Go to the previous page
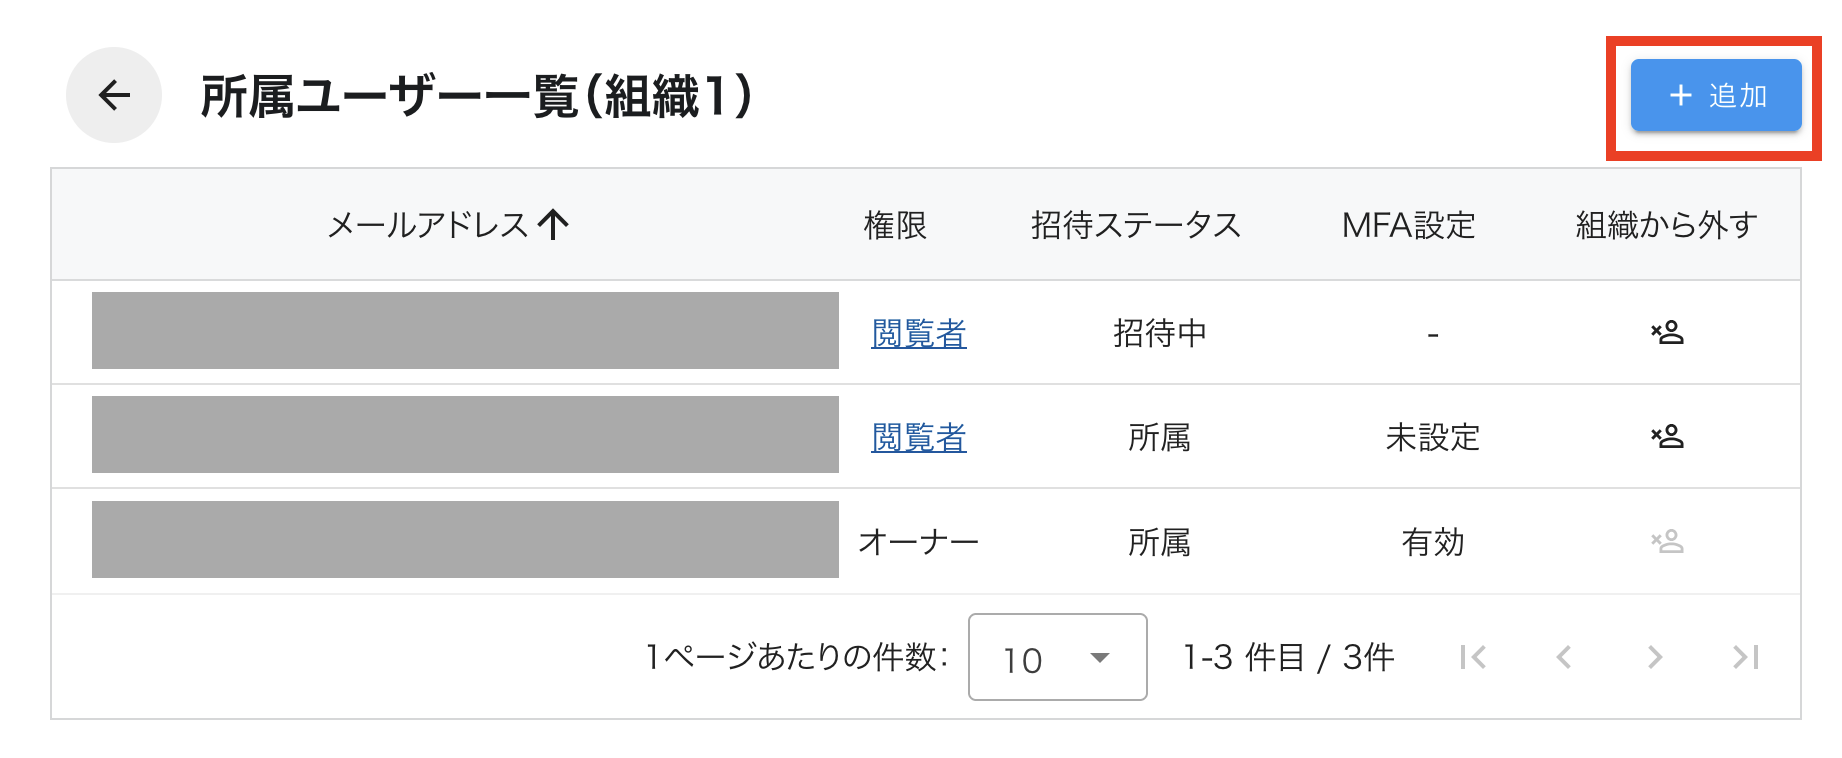Image resolution: width=1842 pixels, height=758 pixels. 1562,657
